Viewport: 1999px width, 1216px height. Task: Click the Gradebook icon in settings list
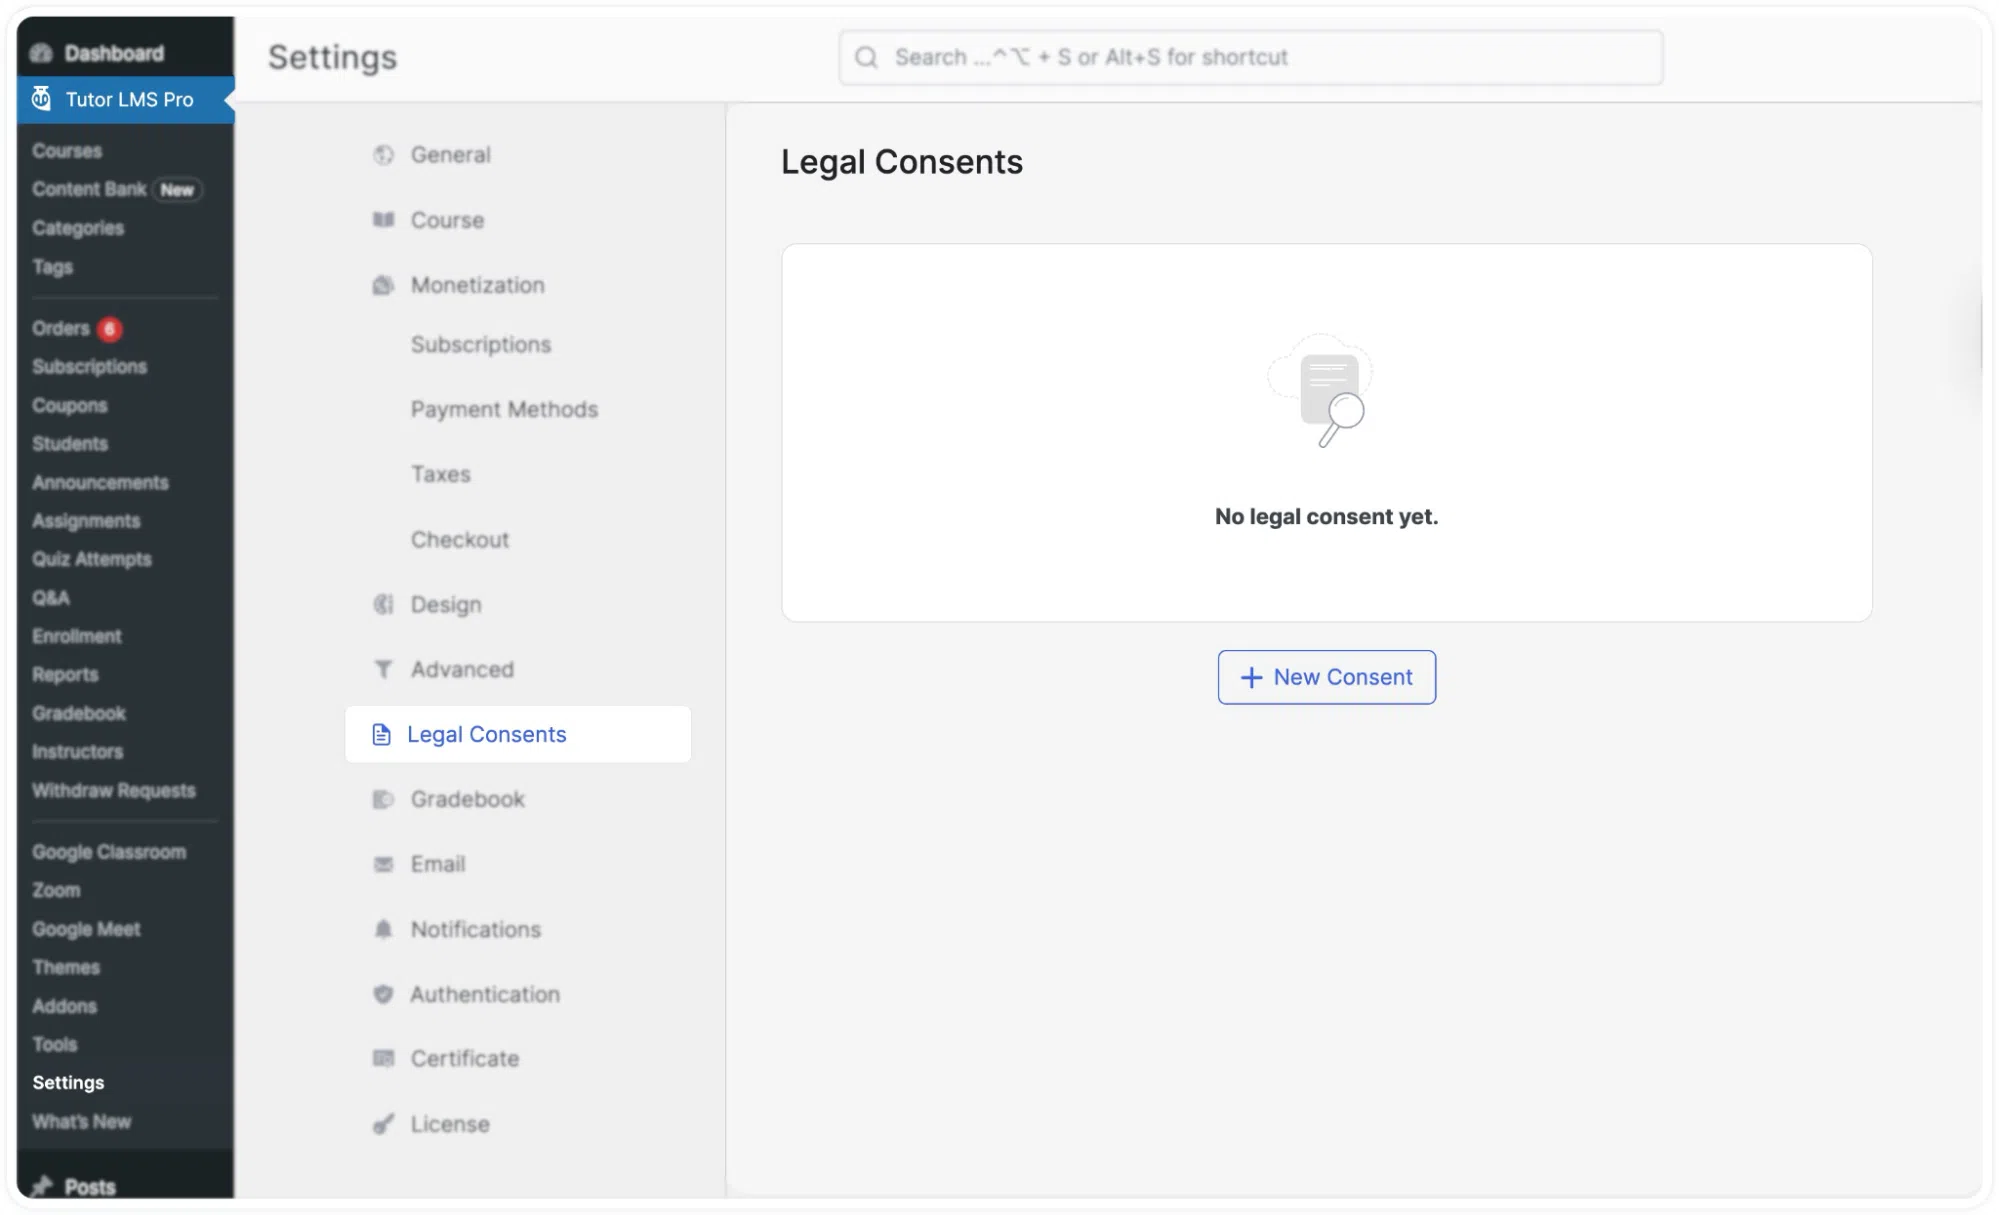pos(383,799)
